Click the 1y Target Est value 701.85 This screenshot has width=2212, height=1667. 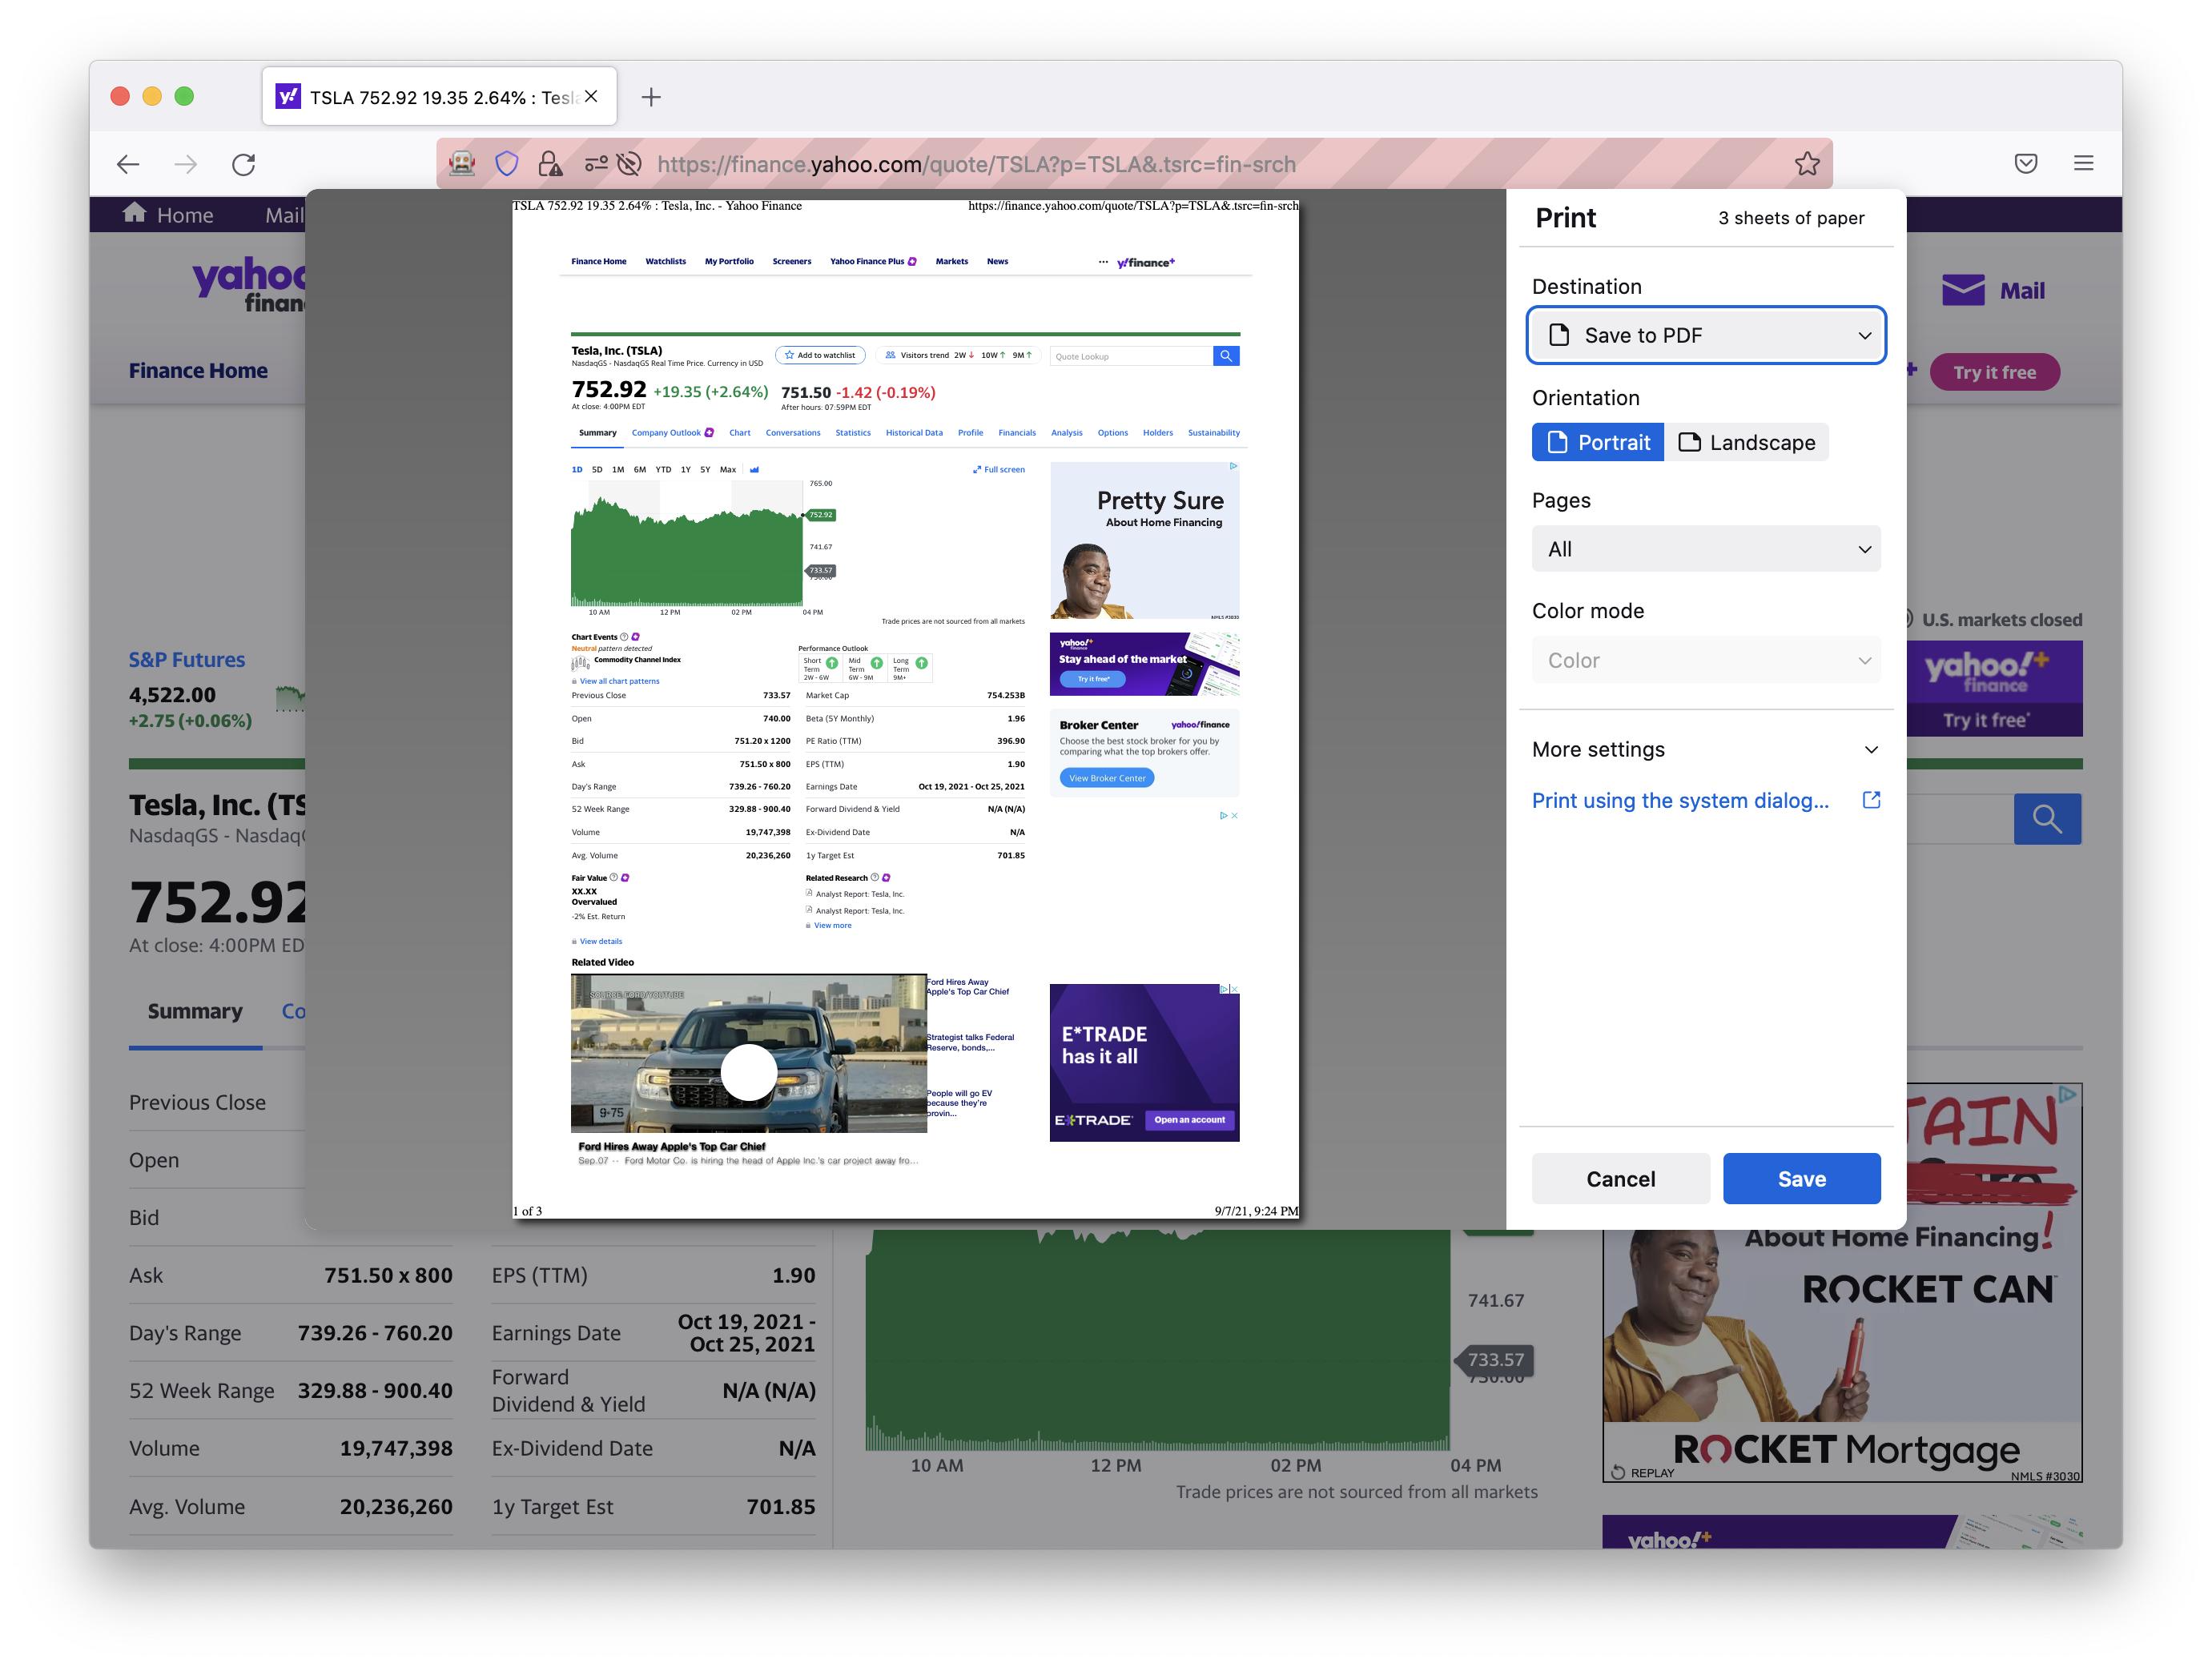point(781,1507)
